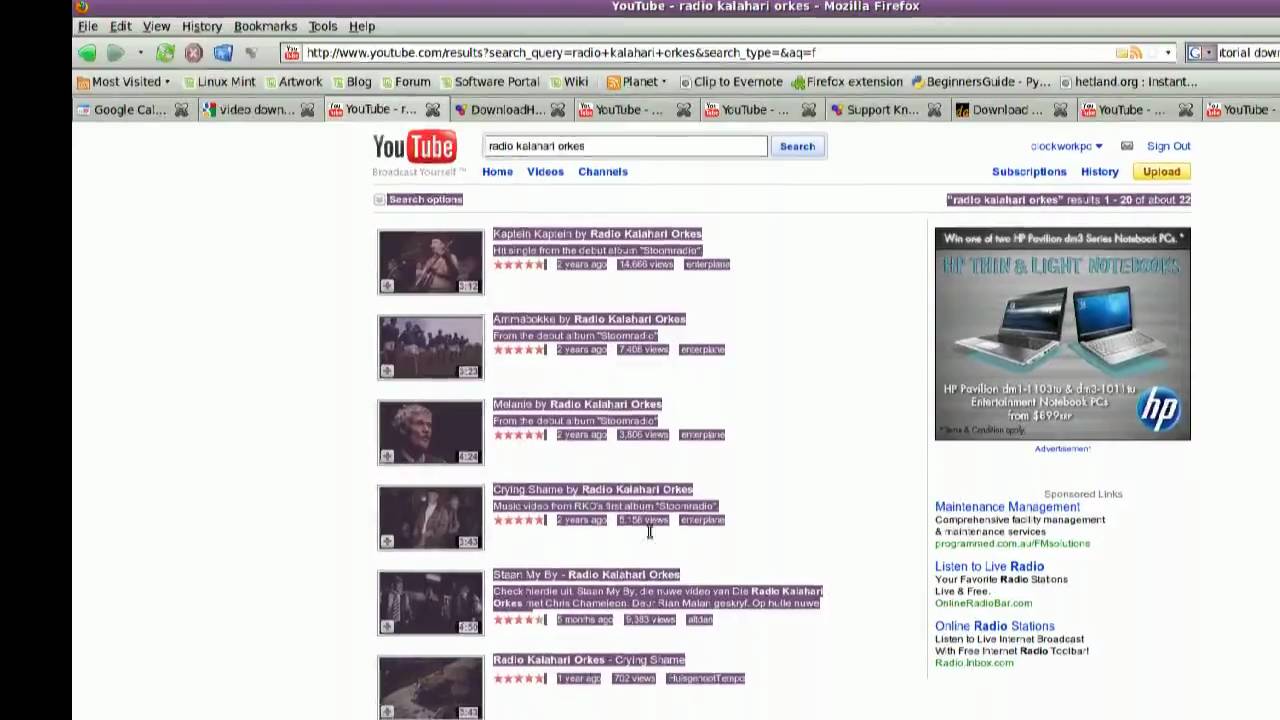This screenshot has height=720, width=1280.
Task: Open the Tools menu
Action: pos(322,26)
